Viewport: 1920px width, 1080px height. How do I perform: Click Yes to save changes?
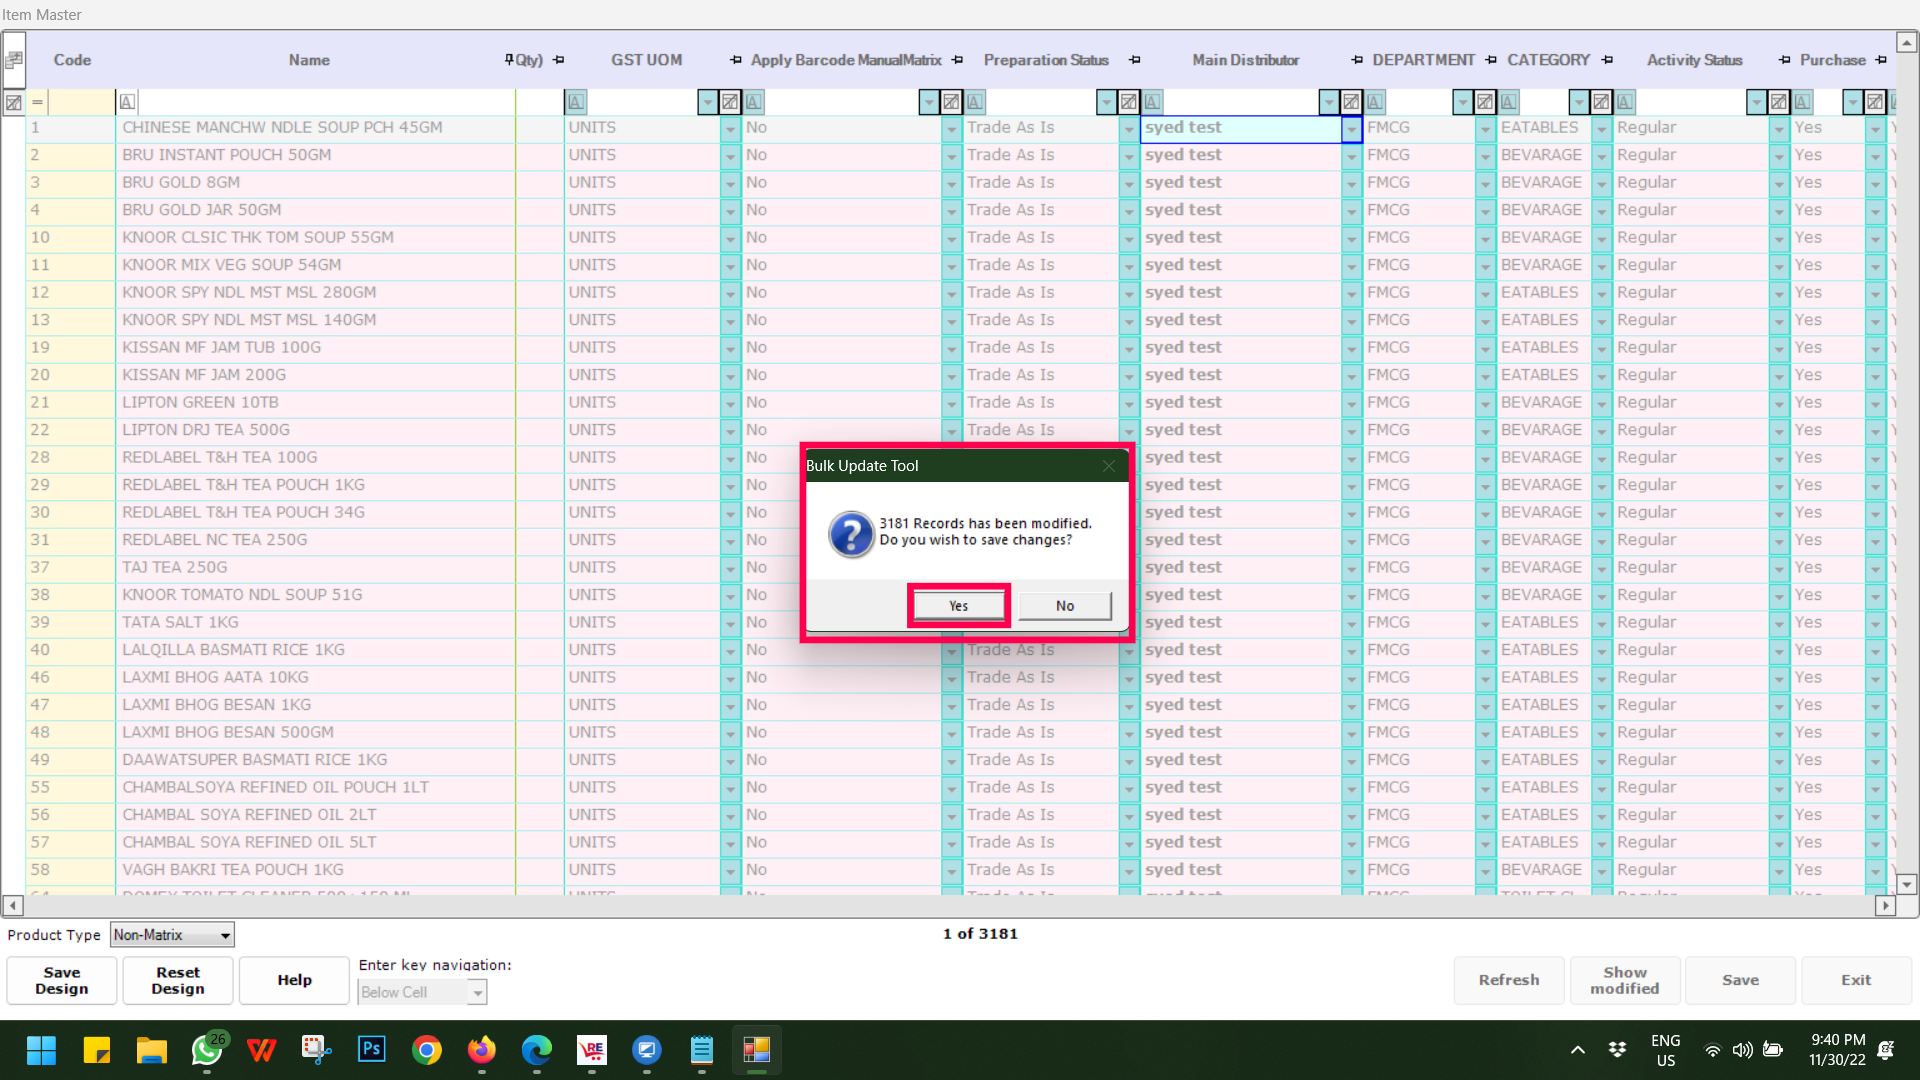pyautogui.click(x=958, y=606)
